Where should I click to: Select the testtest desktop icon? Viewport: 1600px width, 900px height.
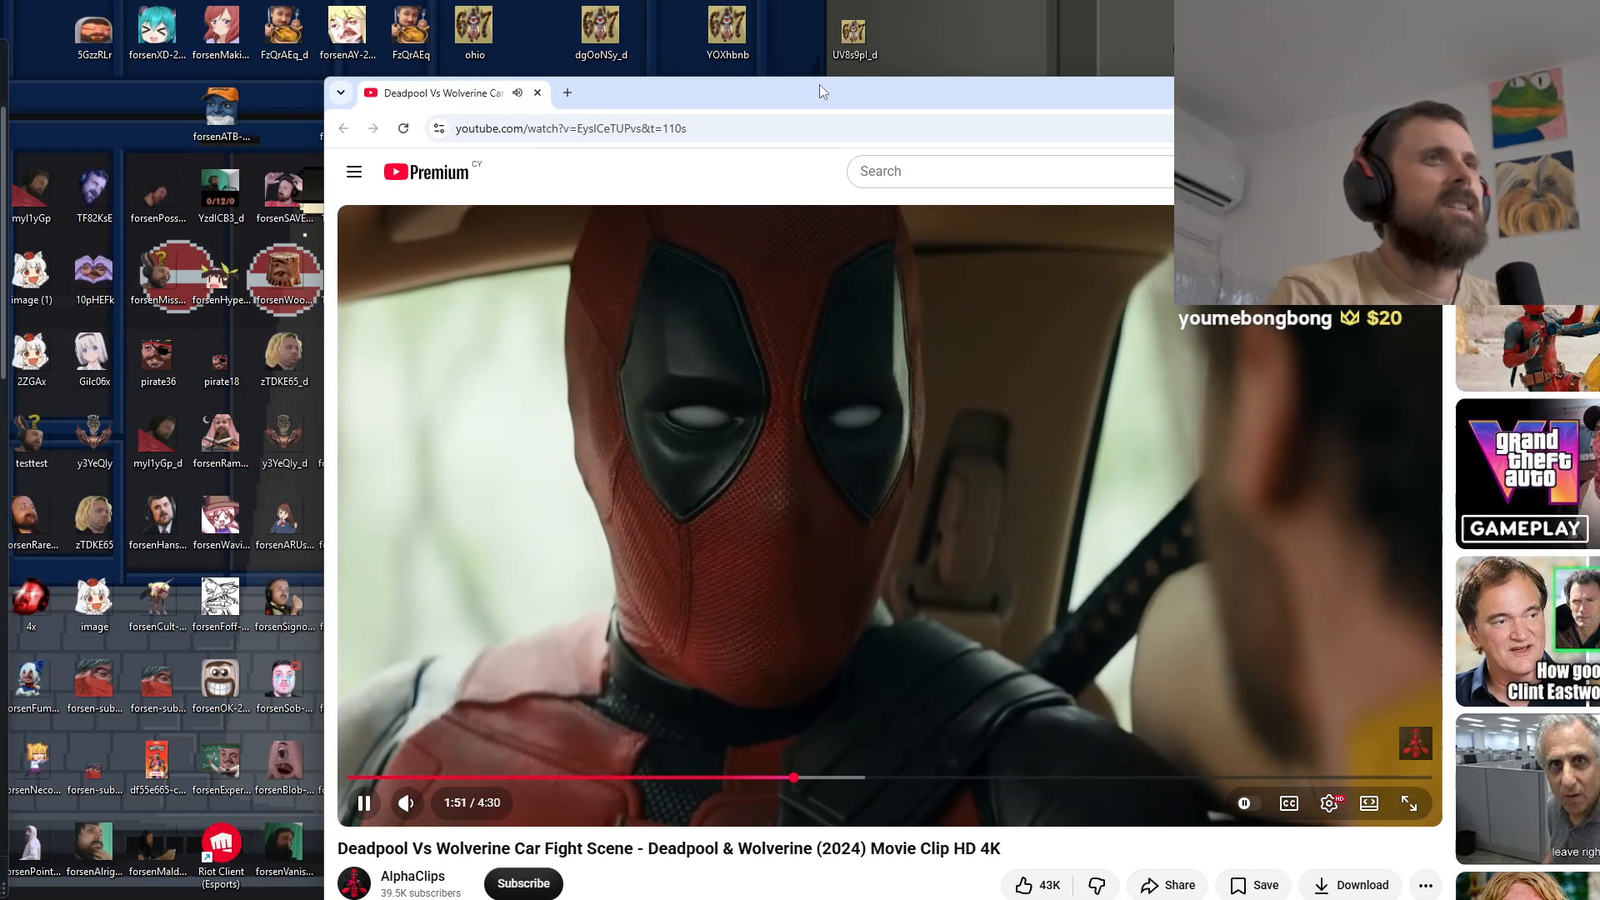[31, 443]
